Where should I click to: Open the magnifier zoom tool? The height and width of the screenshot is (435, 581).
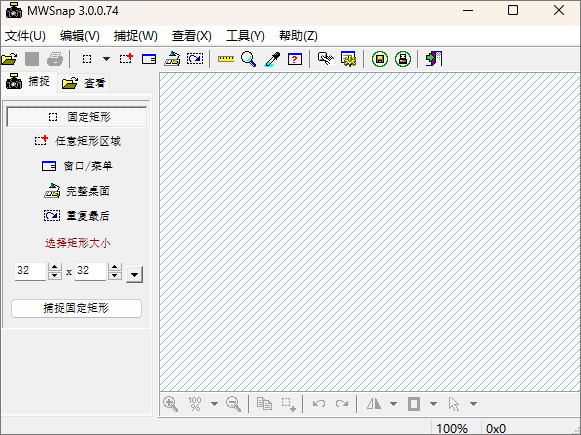248,59
